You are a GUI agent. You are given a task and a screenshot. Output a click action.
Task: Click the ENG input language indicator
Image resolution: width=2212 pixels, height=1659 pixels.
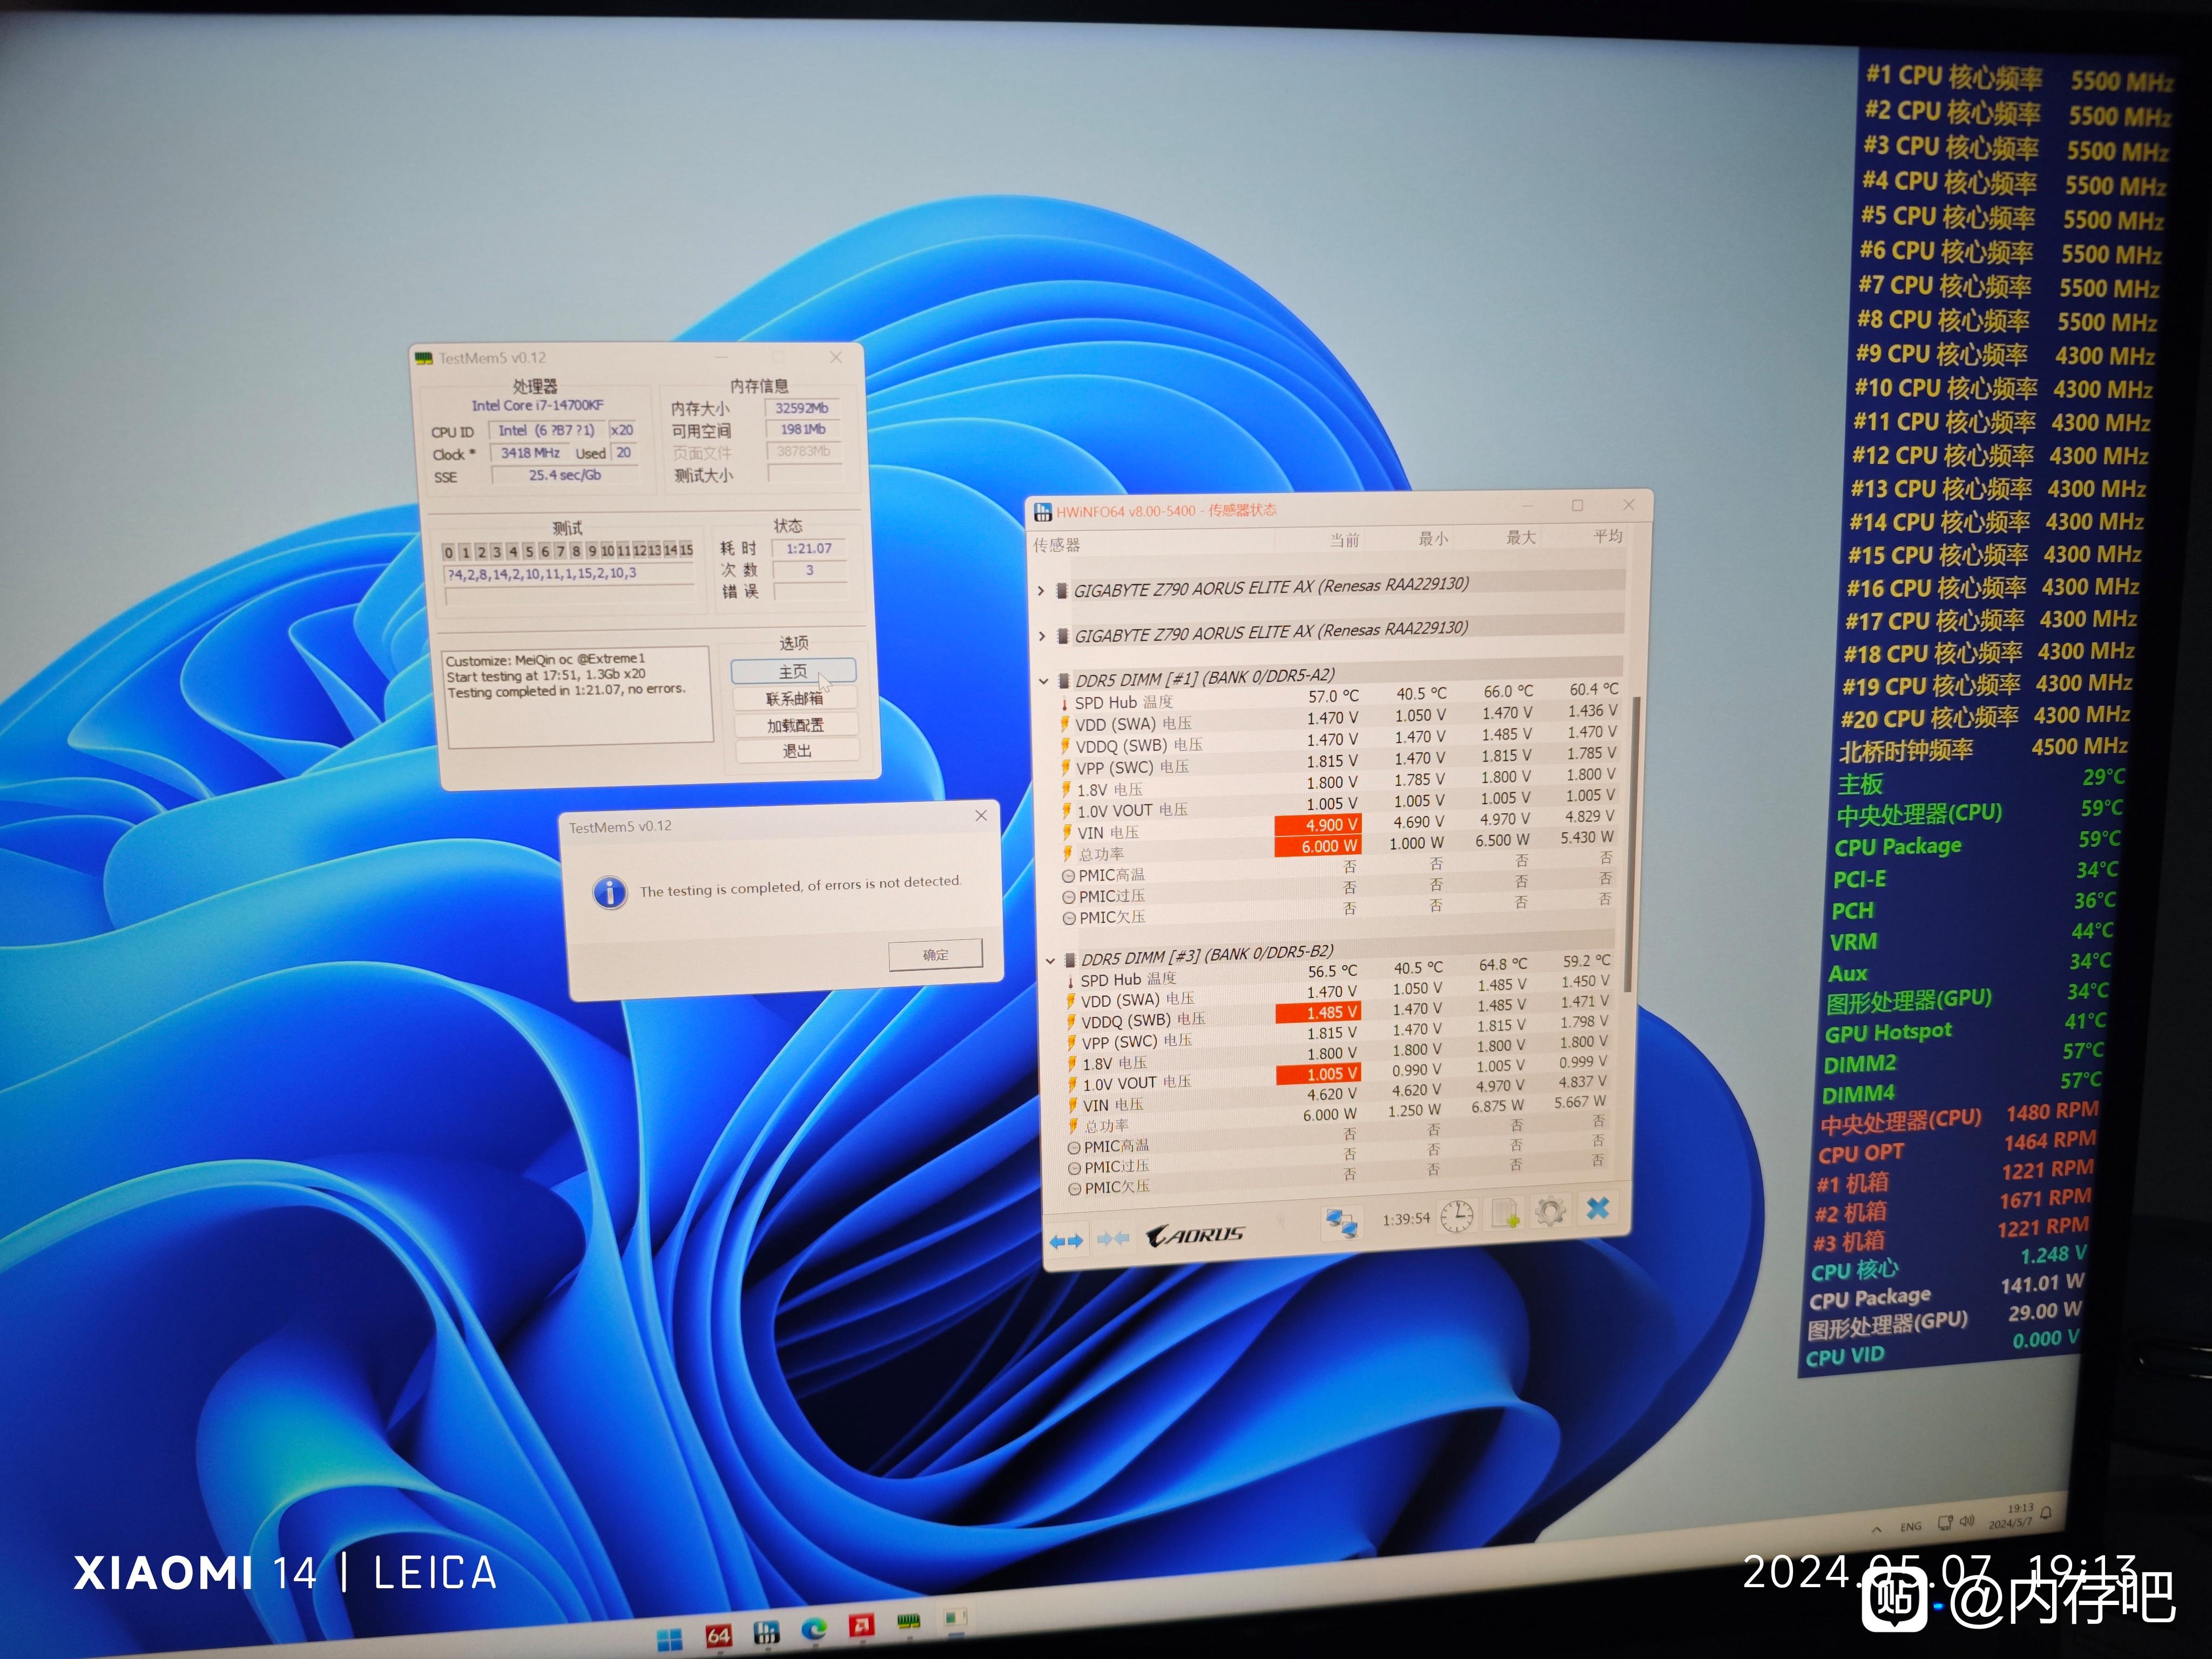click(x=1911, y=1527)
